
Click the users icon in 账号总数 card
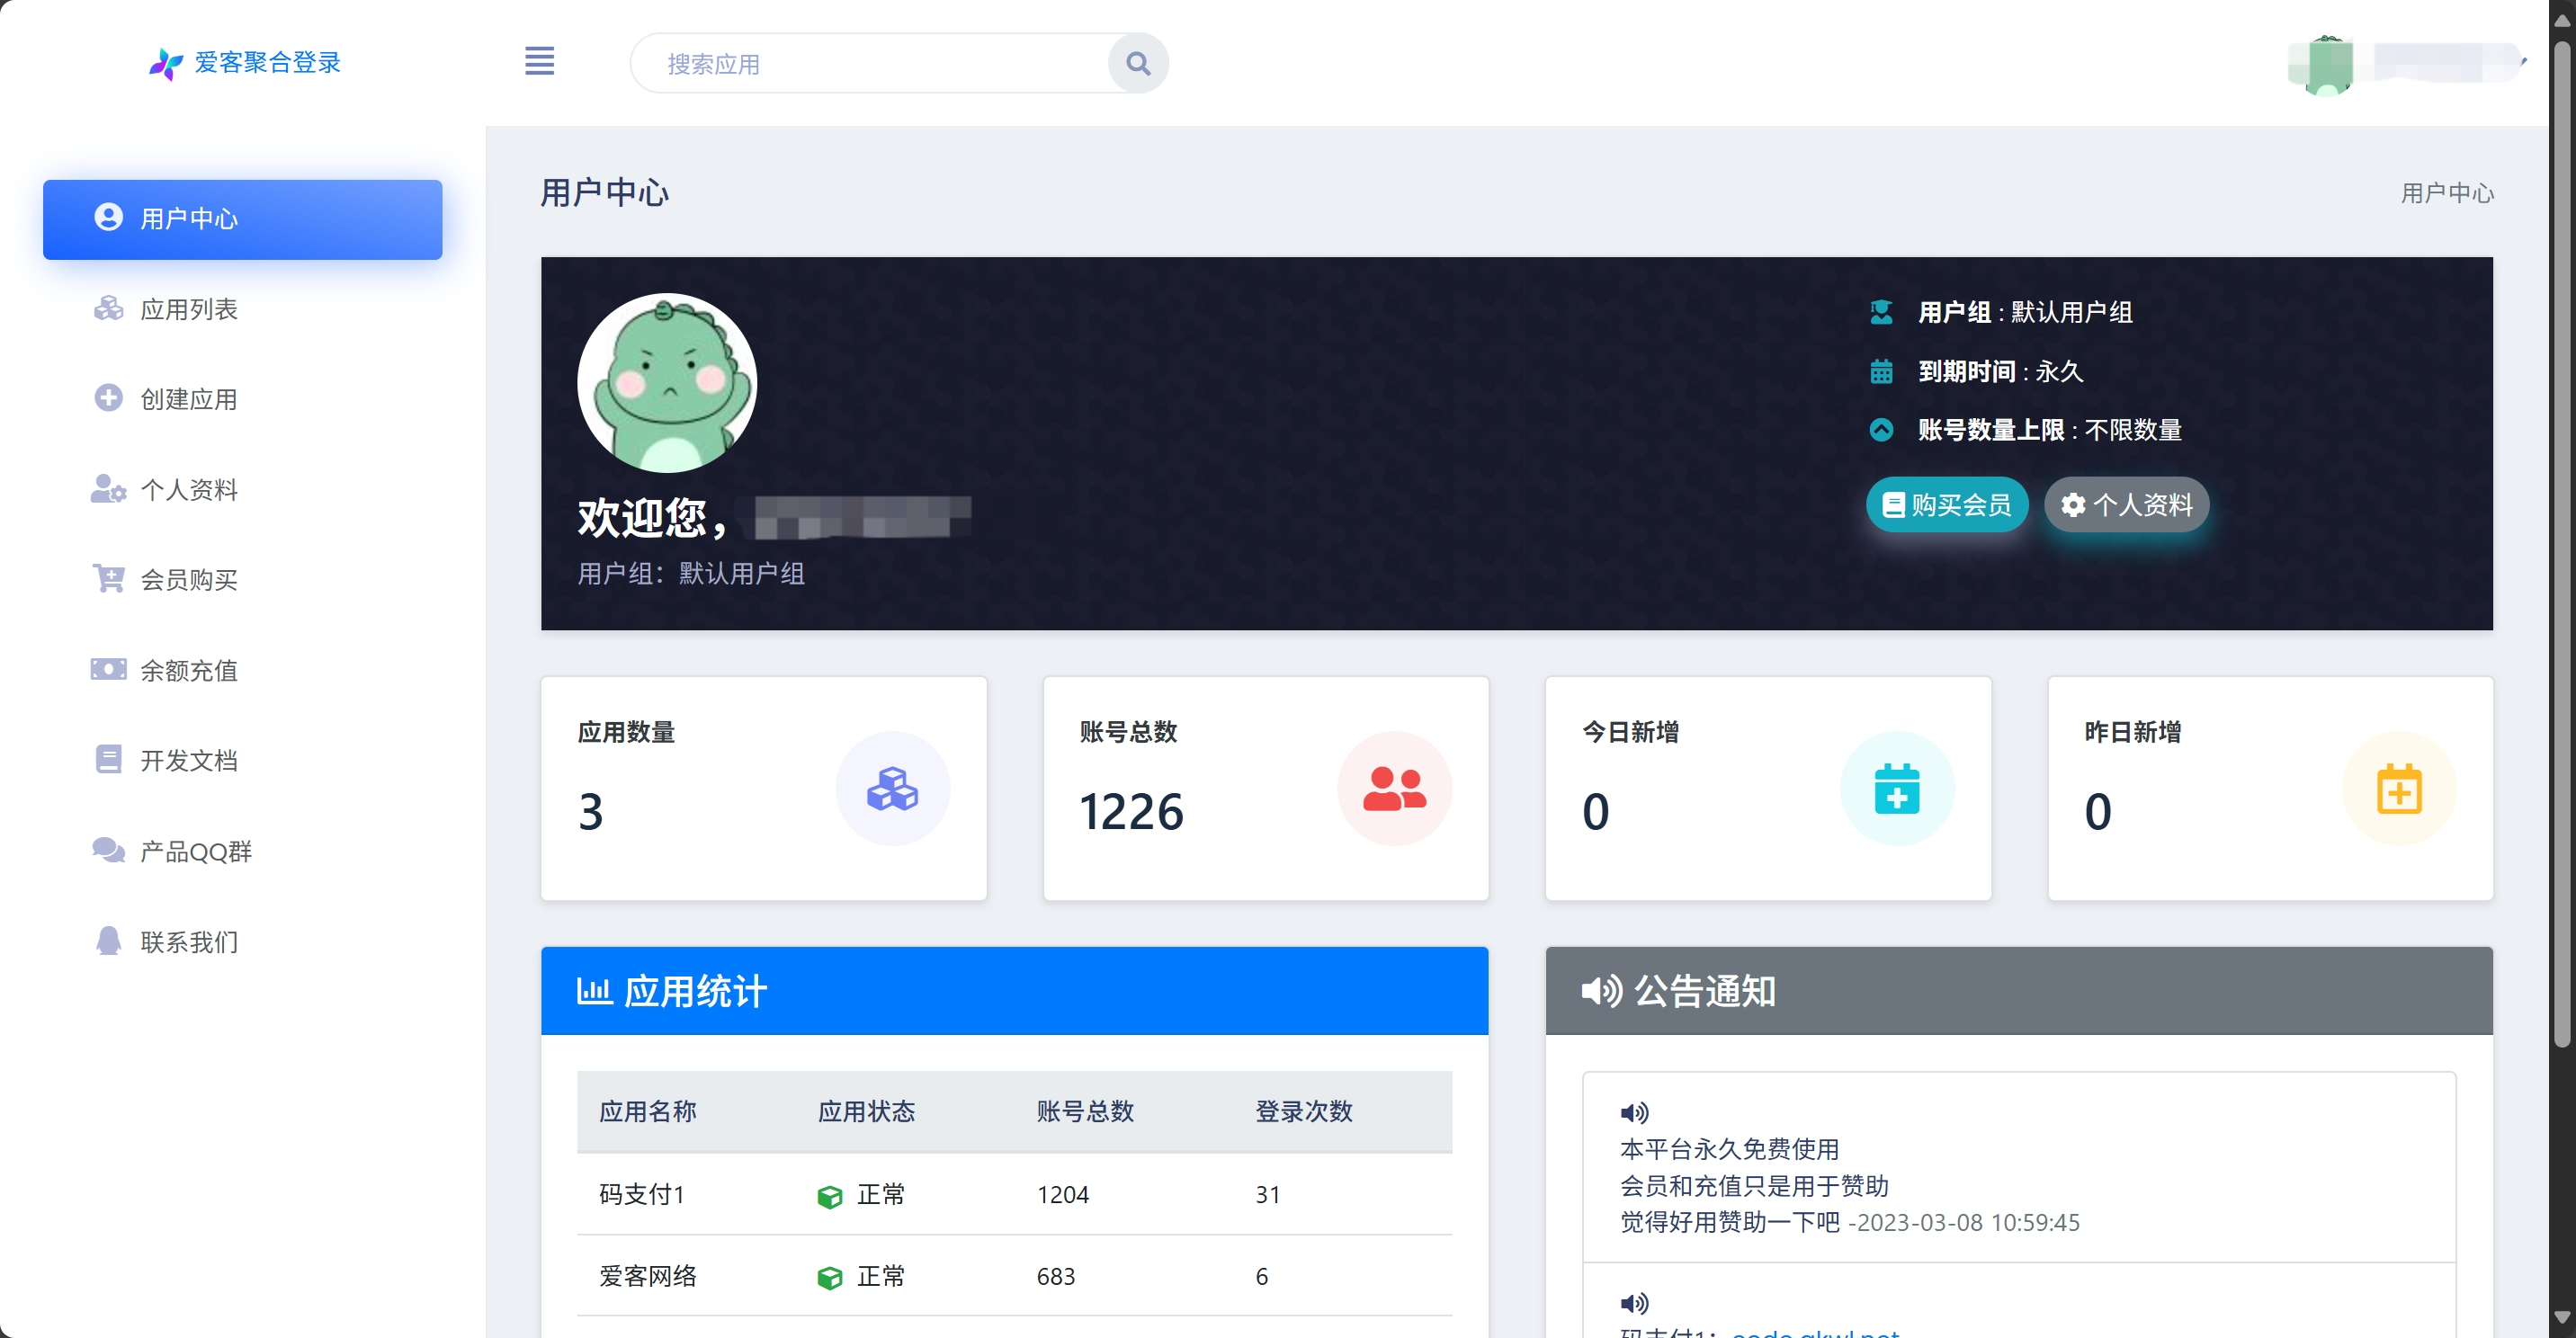(x=1394, y=789)
